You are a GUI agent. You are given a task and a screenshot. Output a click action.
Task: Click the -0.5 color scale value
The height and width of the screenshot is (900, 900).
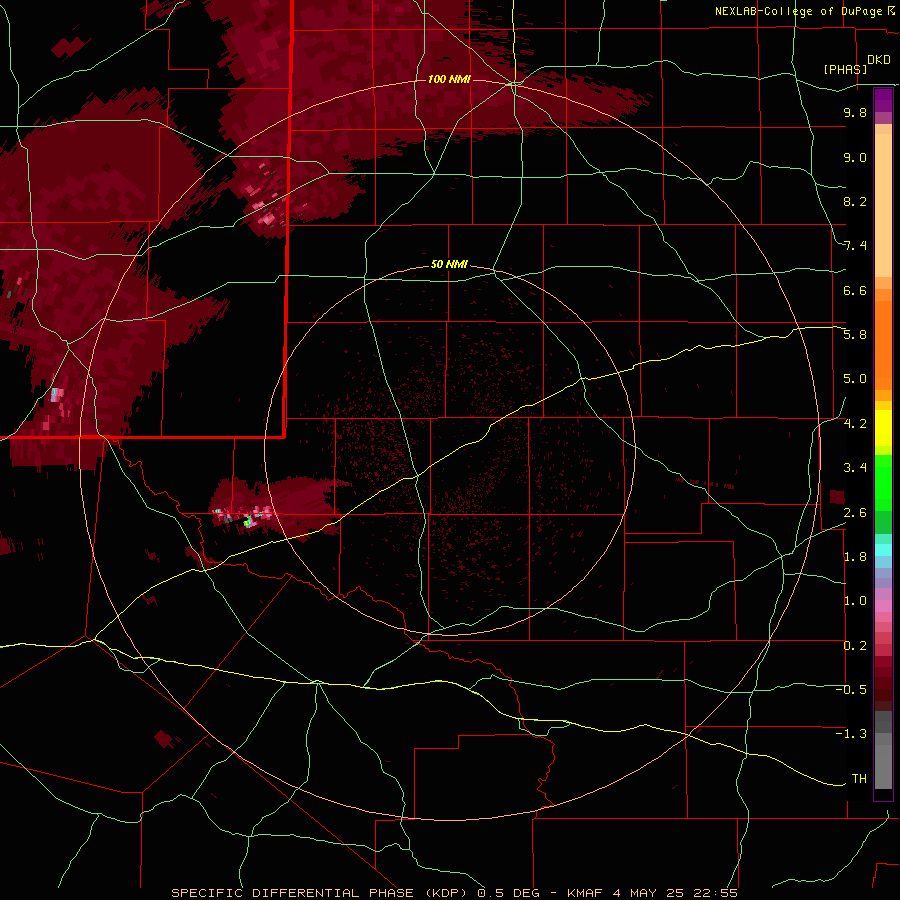coord(851,690)
